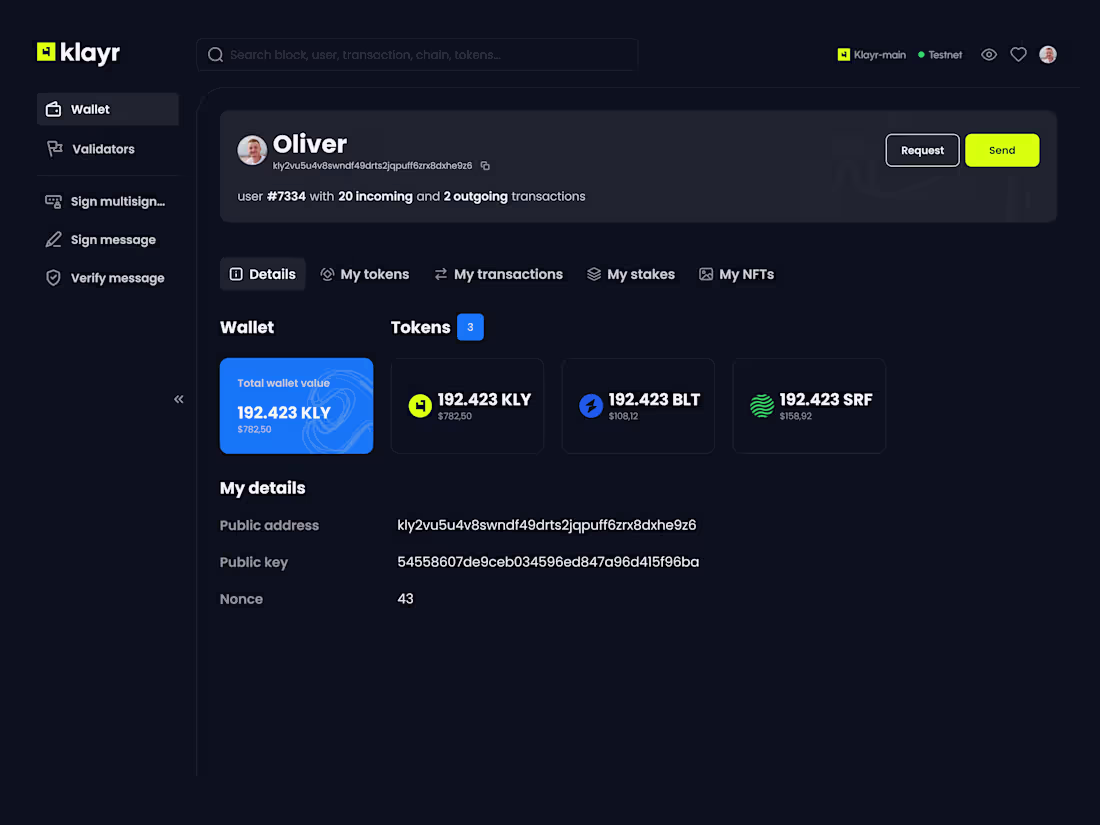1100x825 pixels.
Task: Collapse the sidebar with the double-chevron
Action: (x=179, y=399)
